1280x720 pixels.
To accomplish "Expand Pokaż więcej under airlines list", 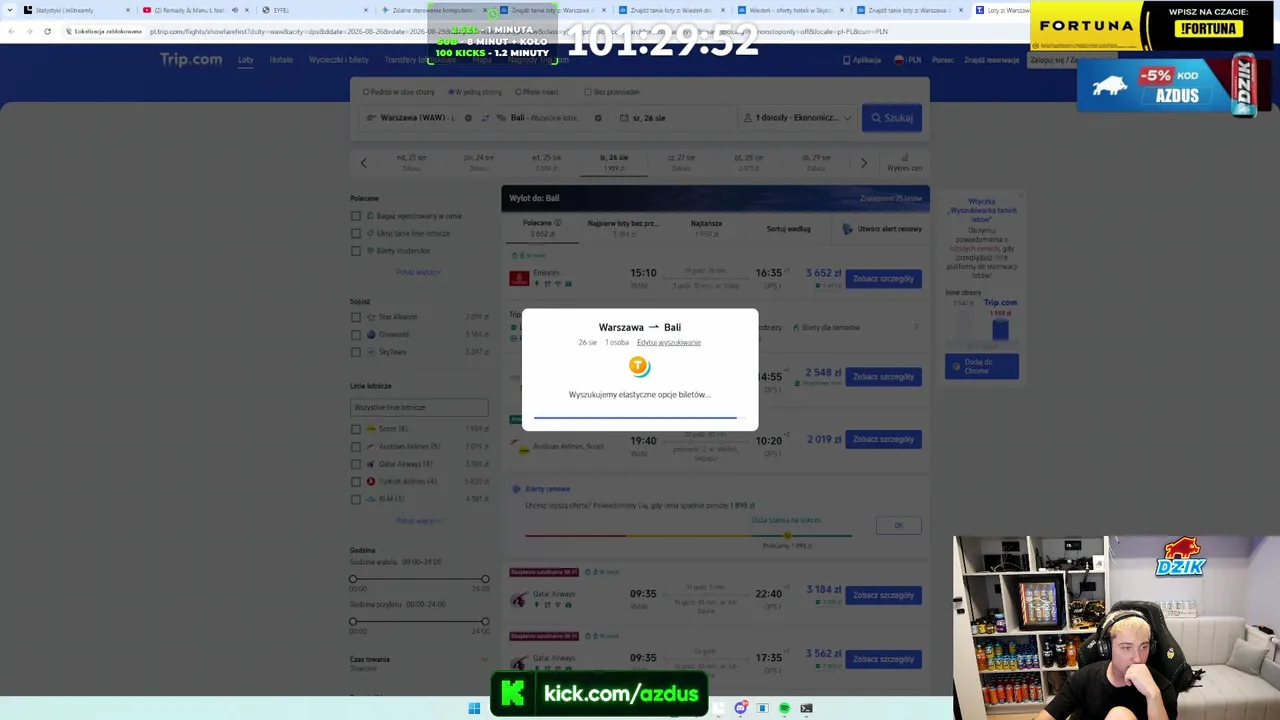I will click(x=418, y=521).
